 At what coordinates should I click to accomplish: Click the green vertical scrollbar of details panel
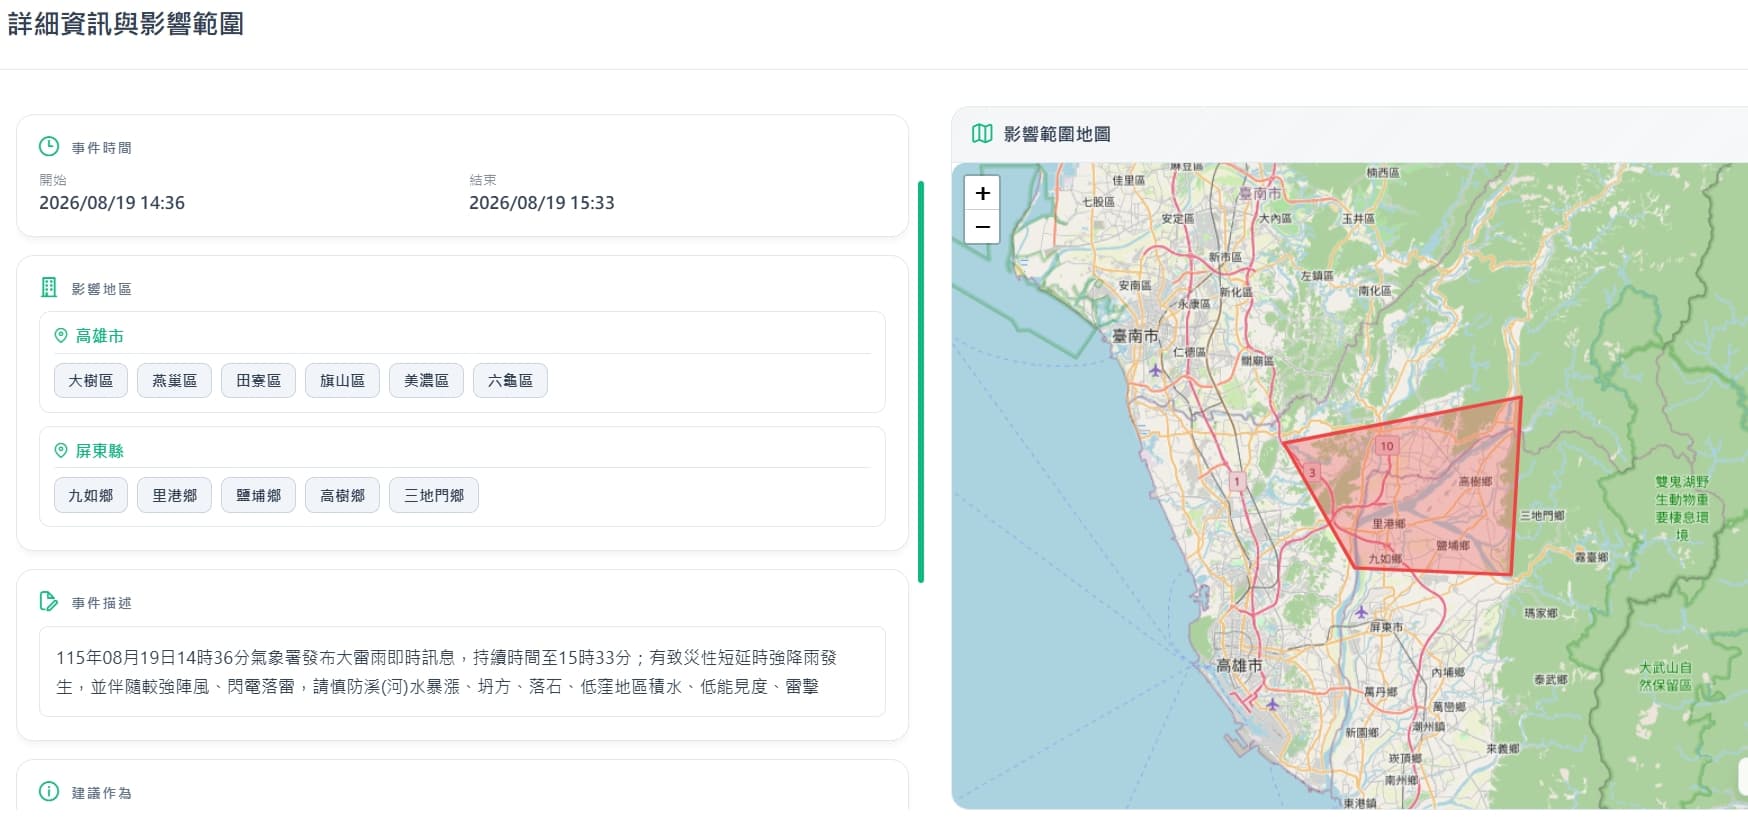point(921,381)
